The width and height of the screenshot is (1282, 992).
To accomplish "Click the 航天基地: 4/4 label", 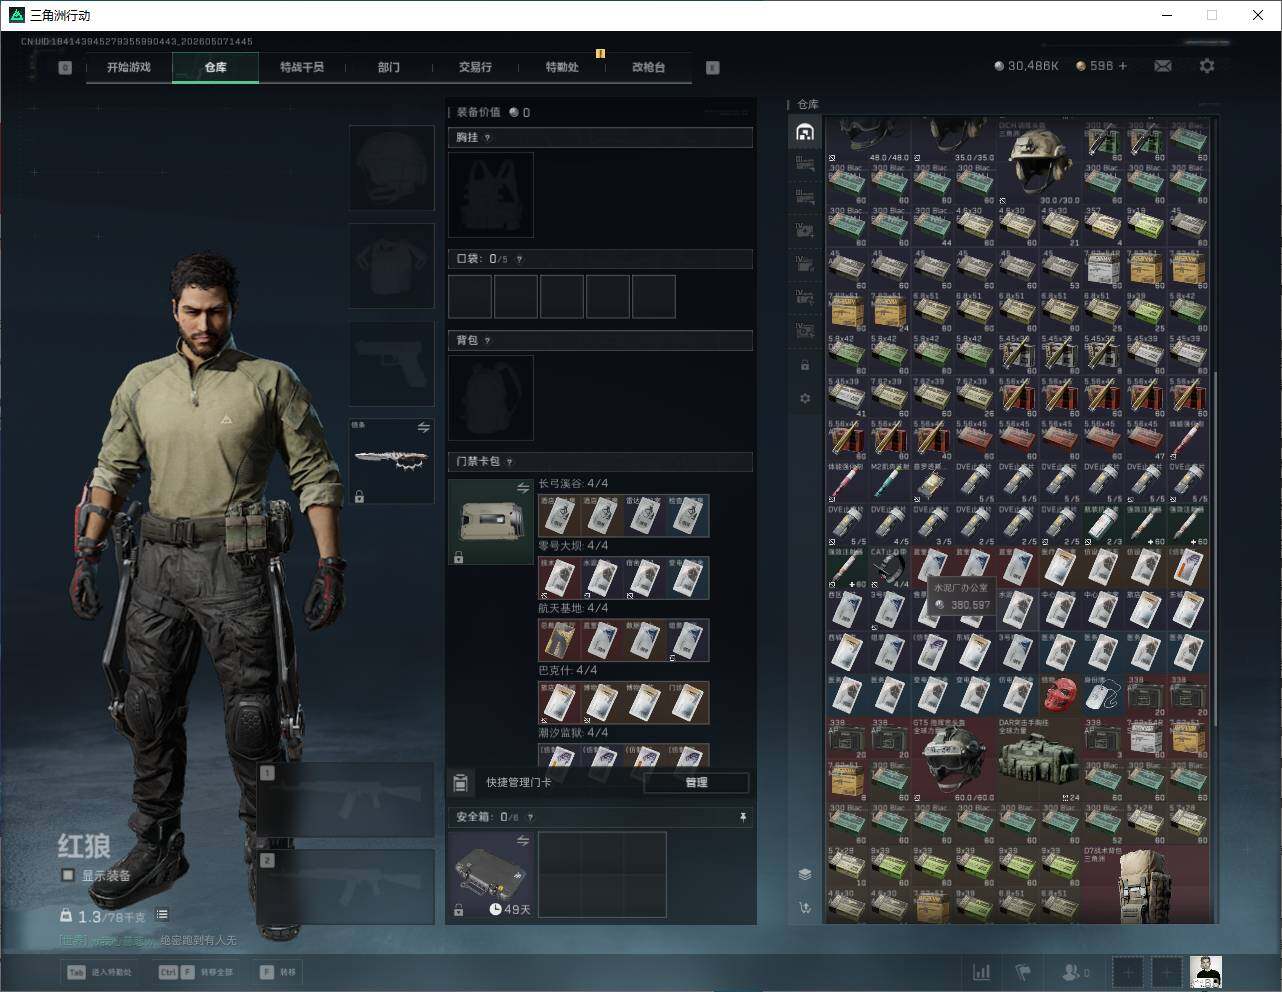I will (573, 608).
